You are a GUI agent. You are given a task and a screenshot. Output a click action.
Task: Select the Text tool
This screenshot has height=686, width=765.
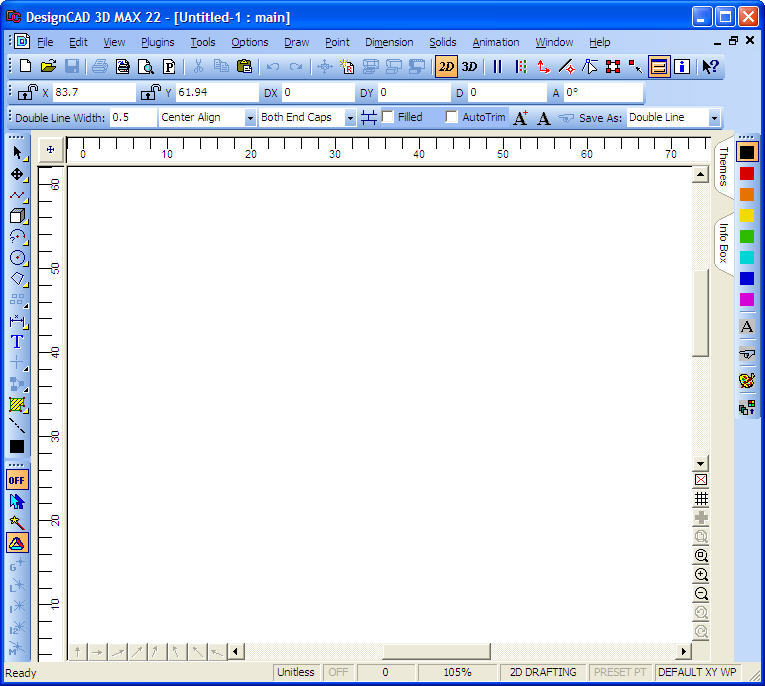(17, 342)
